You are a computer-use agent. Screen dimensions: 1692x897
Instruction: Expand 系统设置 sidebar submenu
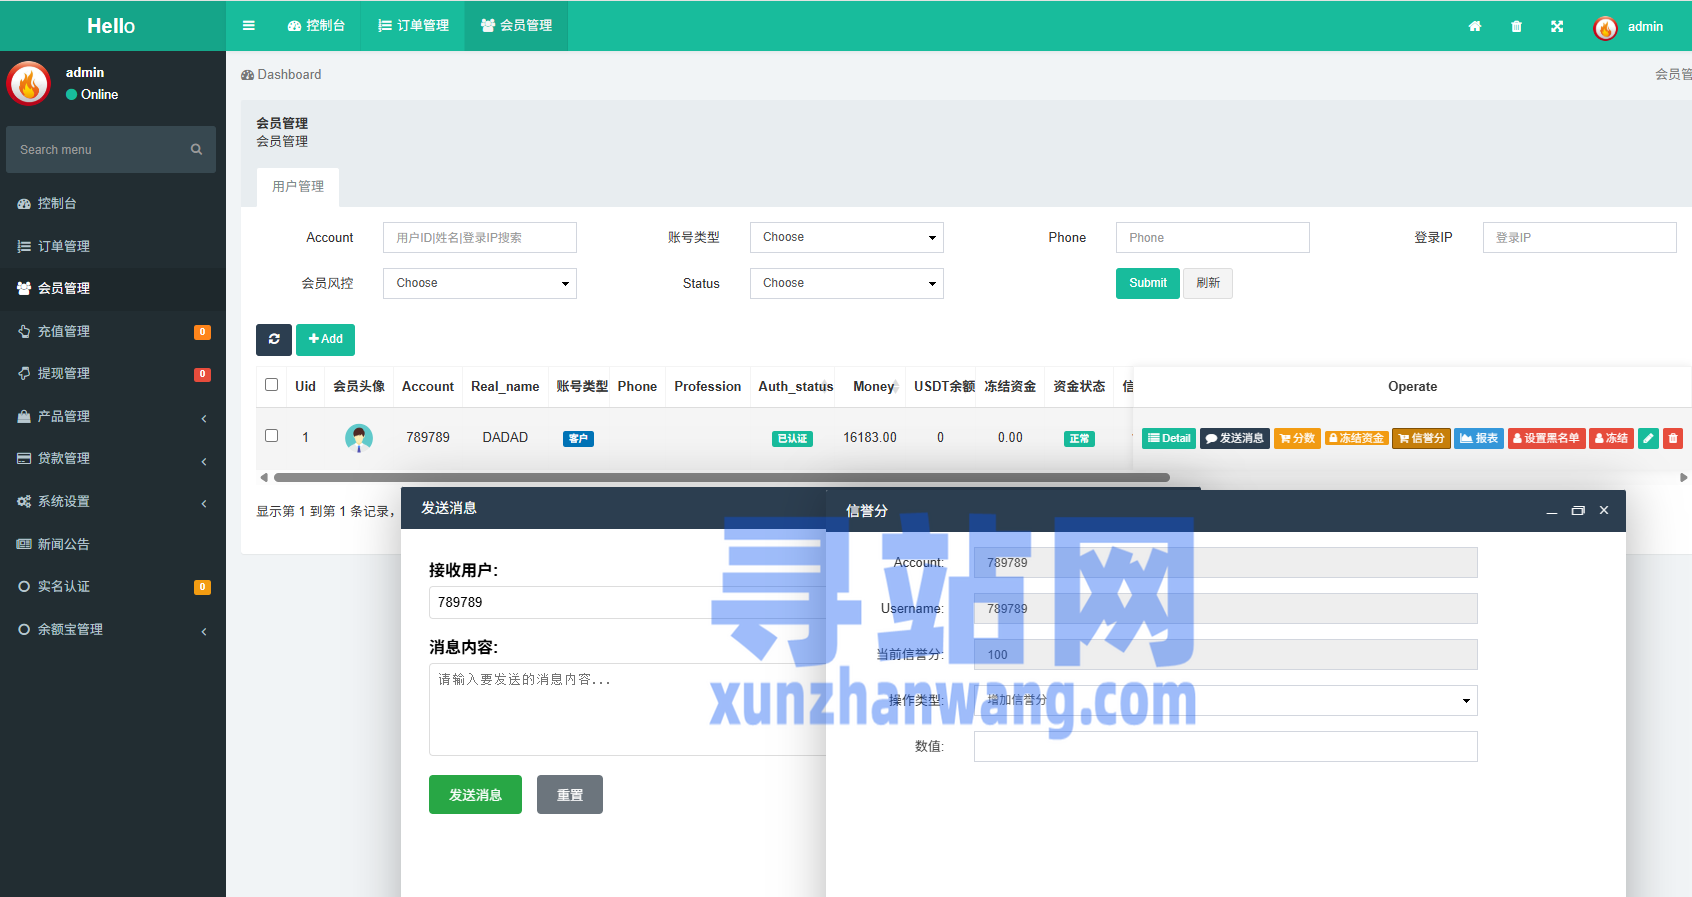(x=113, y=501)
